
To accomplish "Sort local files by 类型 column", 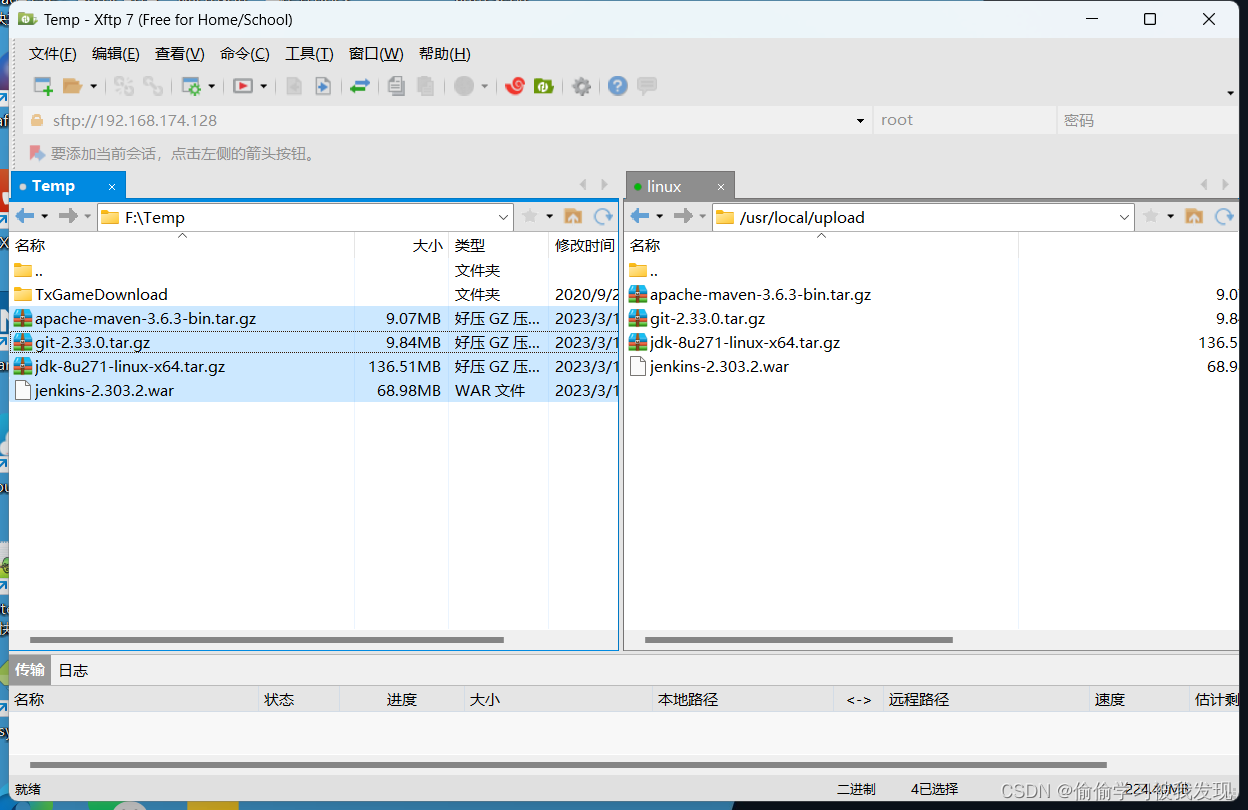I will (x=498, y=245).
